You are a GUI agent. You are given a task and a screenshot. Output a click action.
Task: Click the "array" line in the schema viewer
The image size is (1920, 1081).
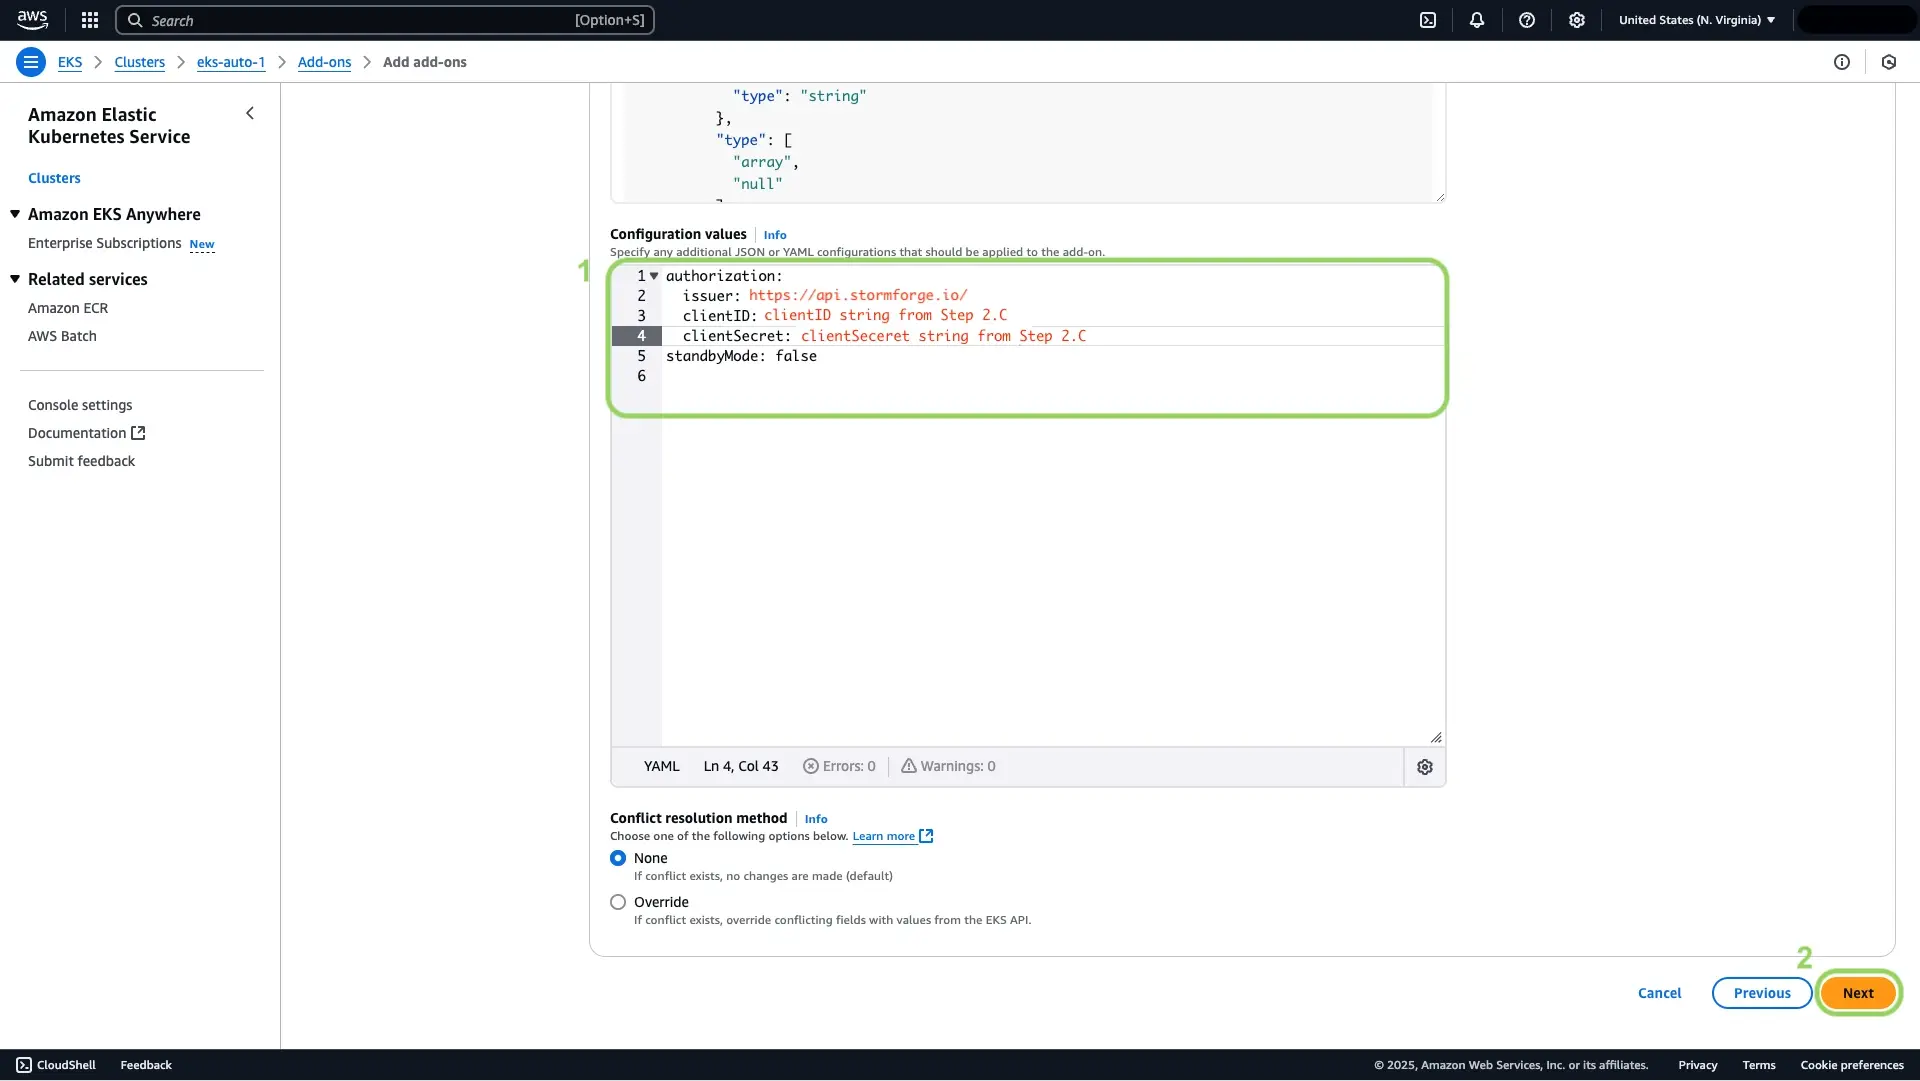point(765,162)
